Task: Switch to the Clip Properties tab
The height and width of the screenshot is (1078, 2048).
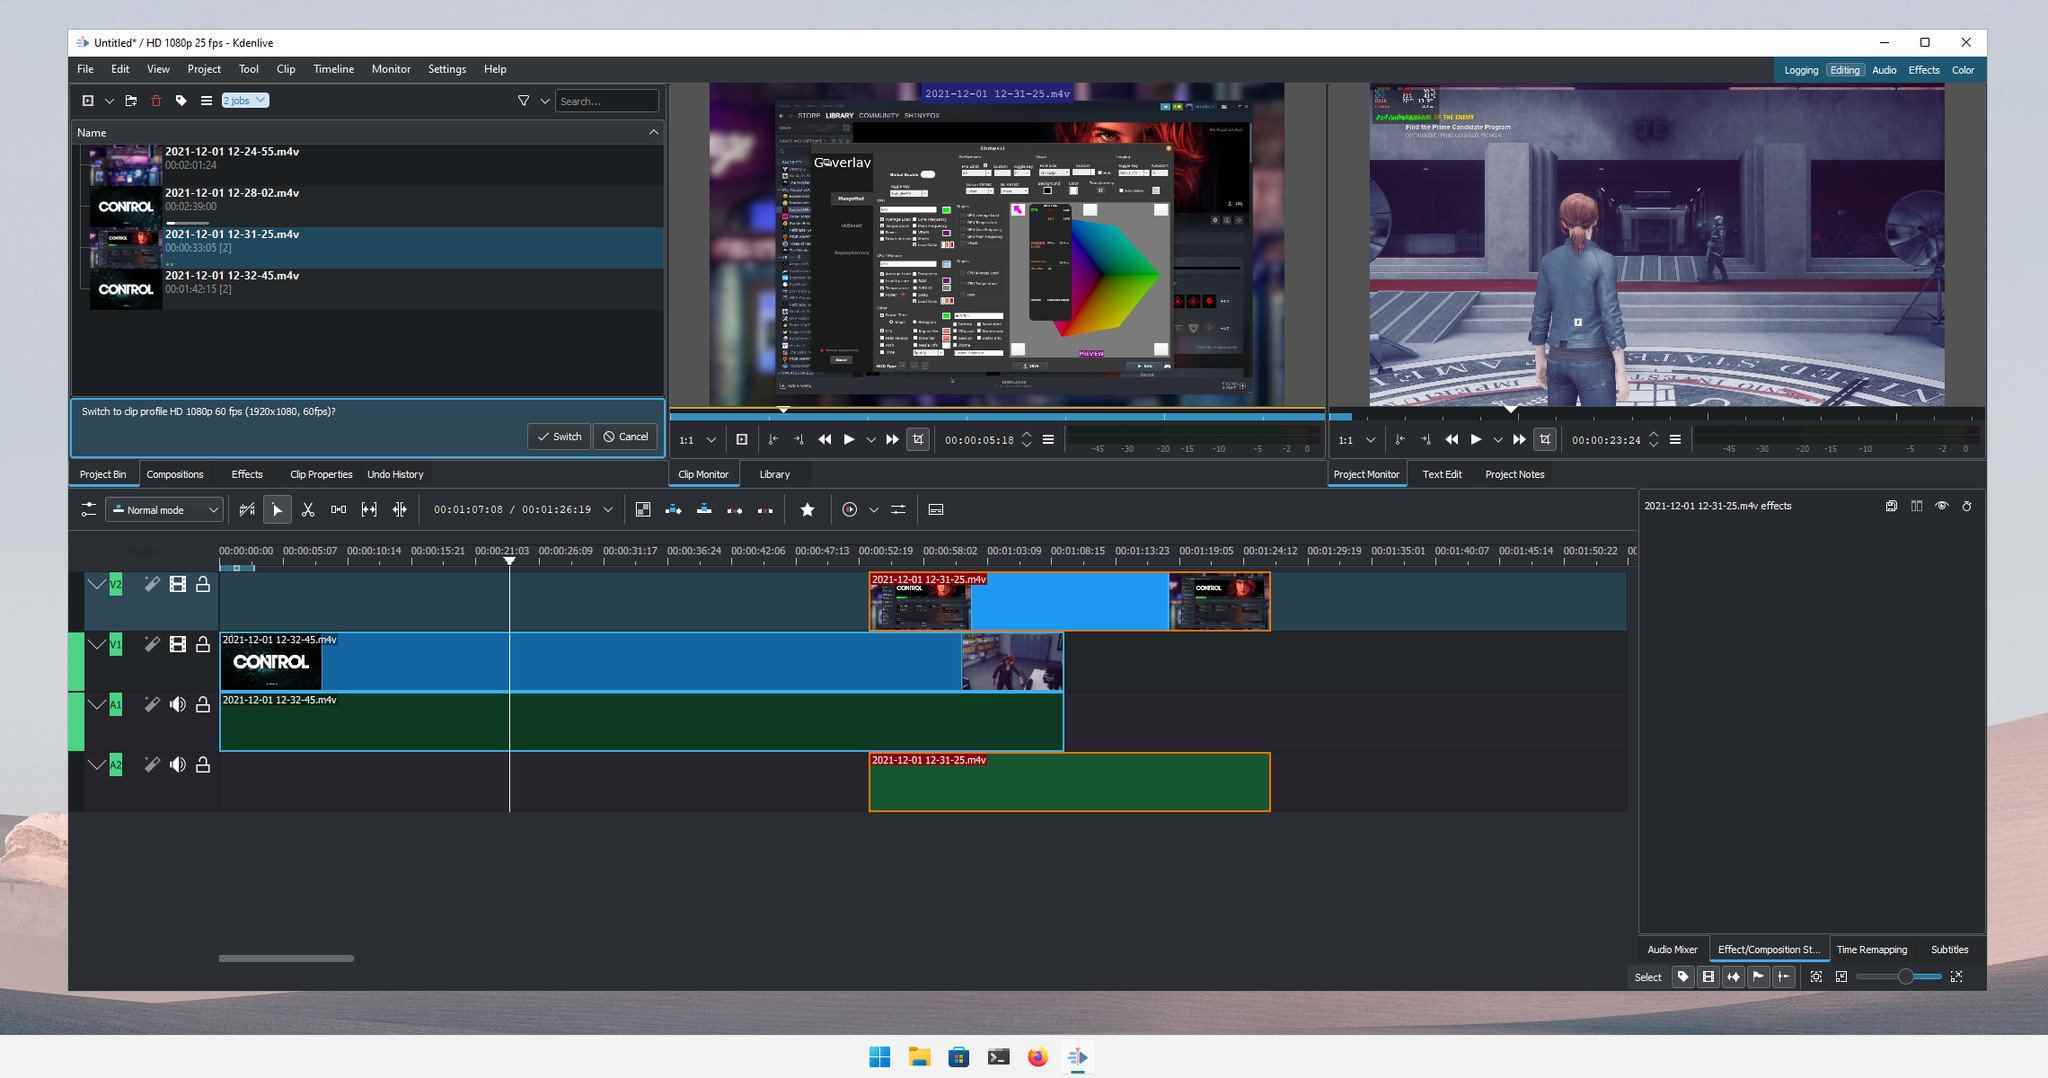Action: 320,474
